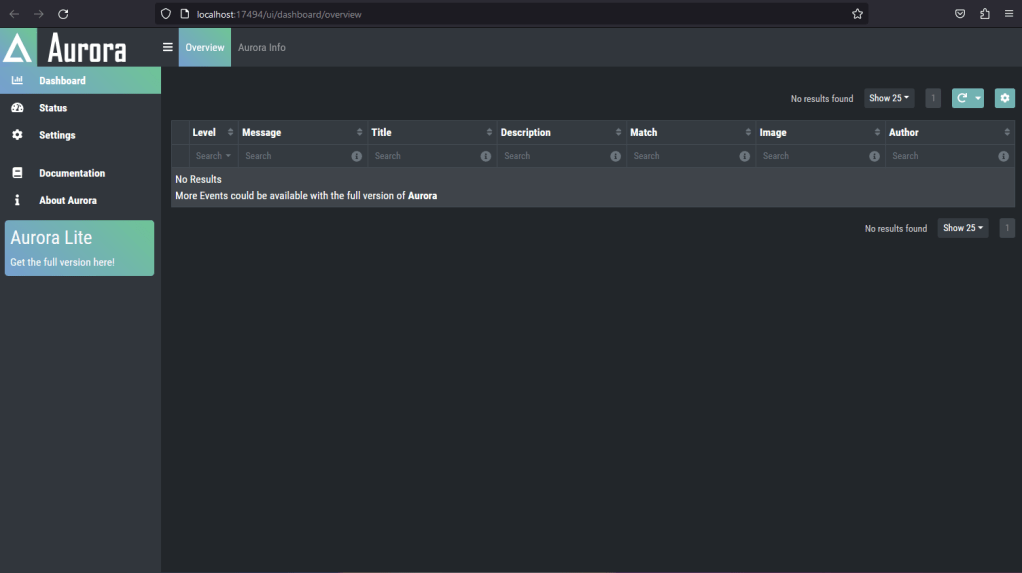Click the table settings gear button
Image resolution: width=1022 pixels, height=573 pixels.
click(1005, 98)
